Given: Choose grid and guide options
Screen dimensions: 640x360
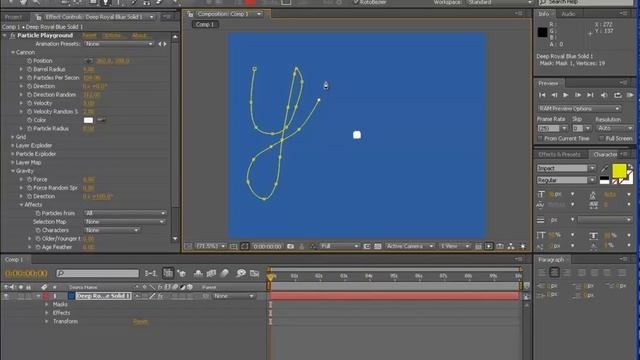Looking at the screenshot, I should tap(233, 247).
